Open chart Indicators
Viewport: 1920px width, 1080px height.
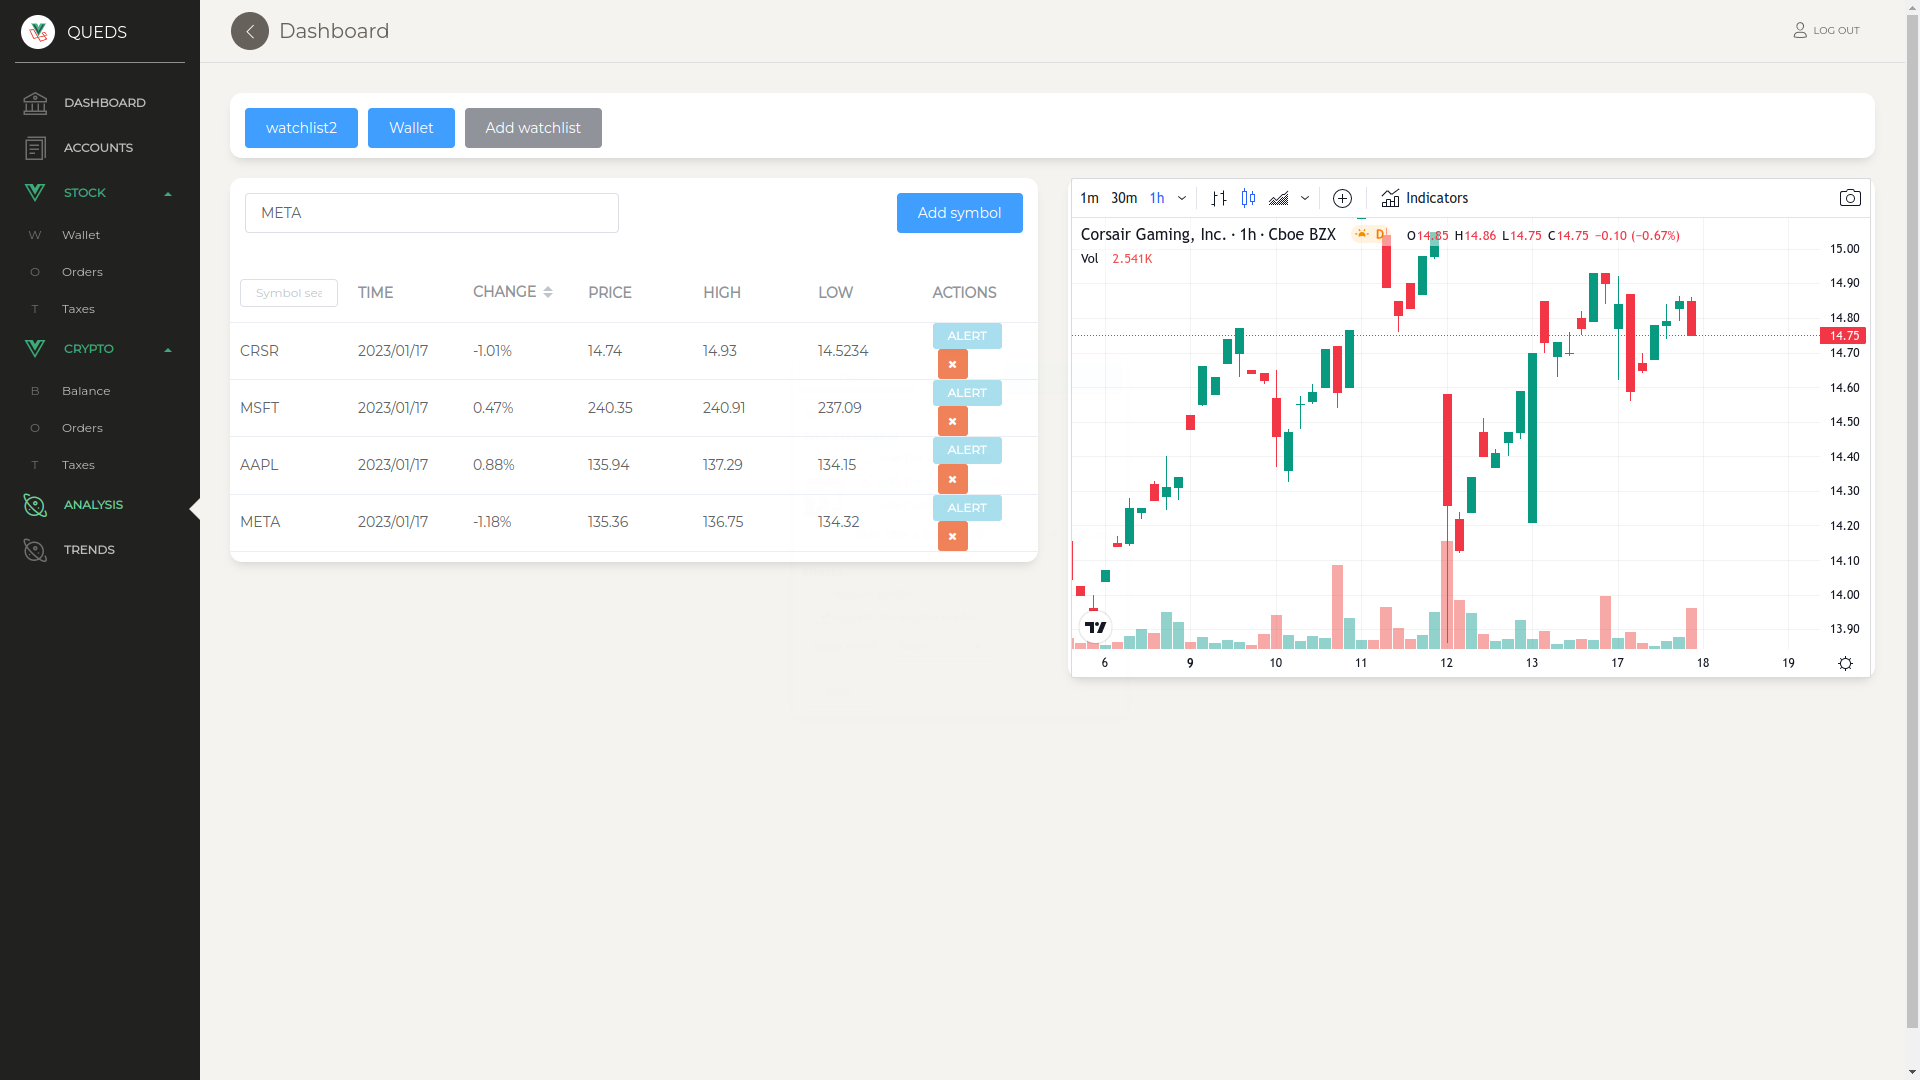(x=1424, y=198)
